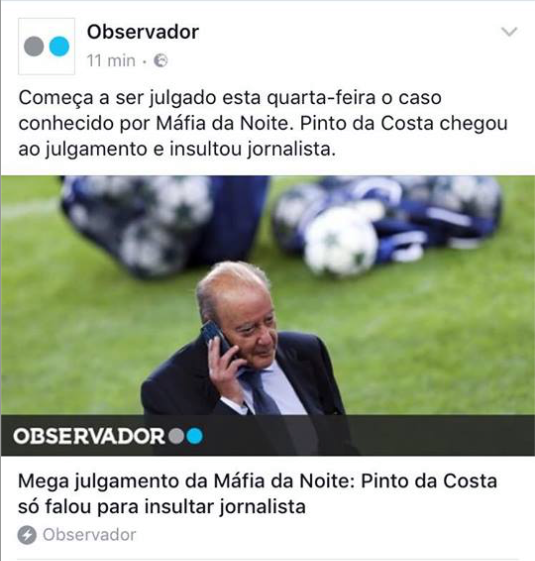Screen dimensions: 535x561
Task: Click the sharp soccer ball in photo
Action: click(x=341, y=244)
